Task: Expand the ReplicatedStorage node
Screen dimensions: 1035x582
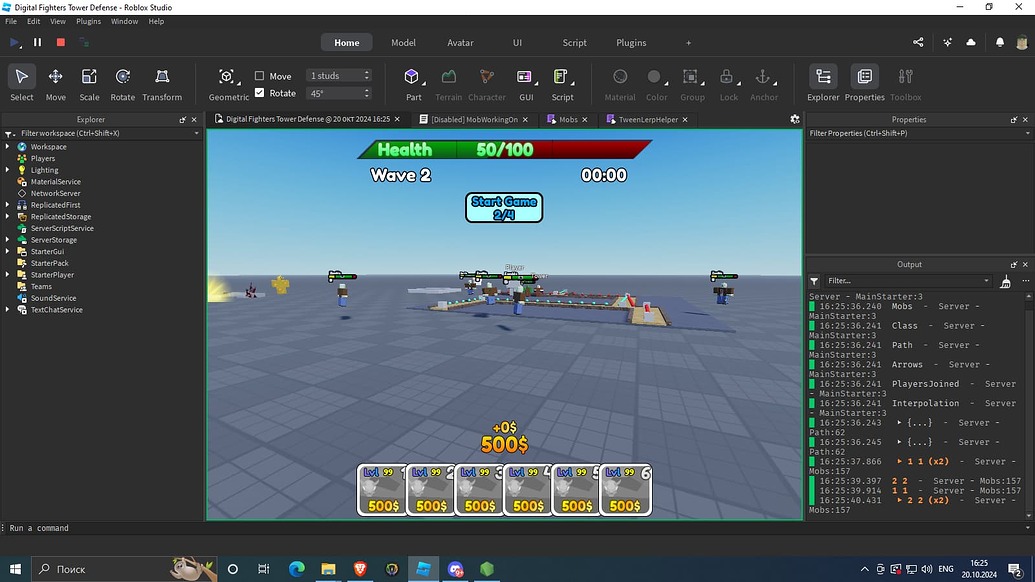Action: (x=7, y=216)
